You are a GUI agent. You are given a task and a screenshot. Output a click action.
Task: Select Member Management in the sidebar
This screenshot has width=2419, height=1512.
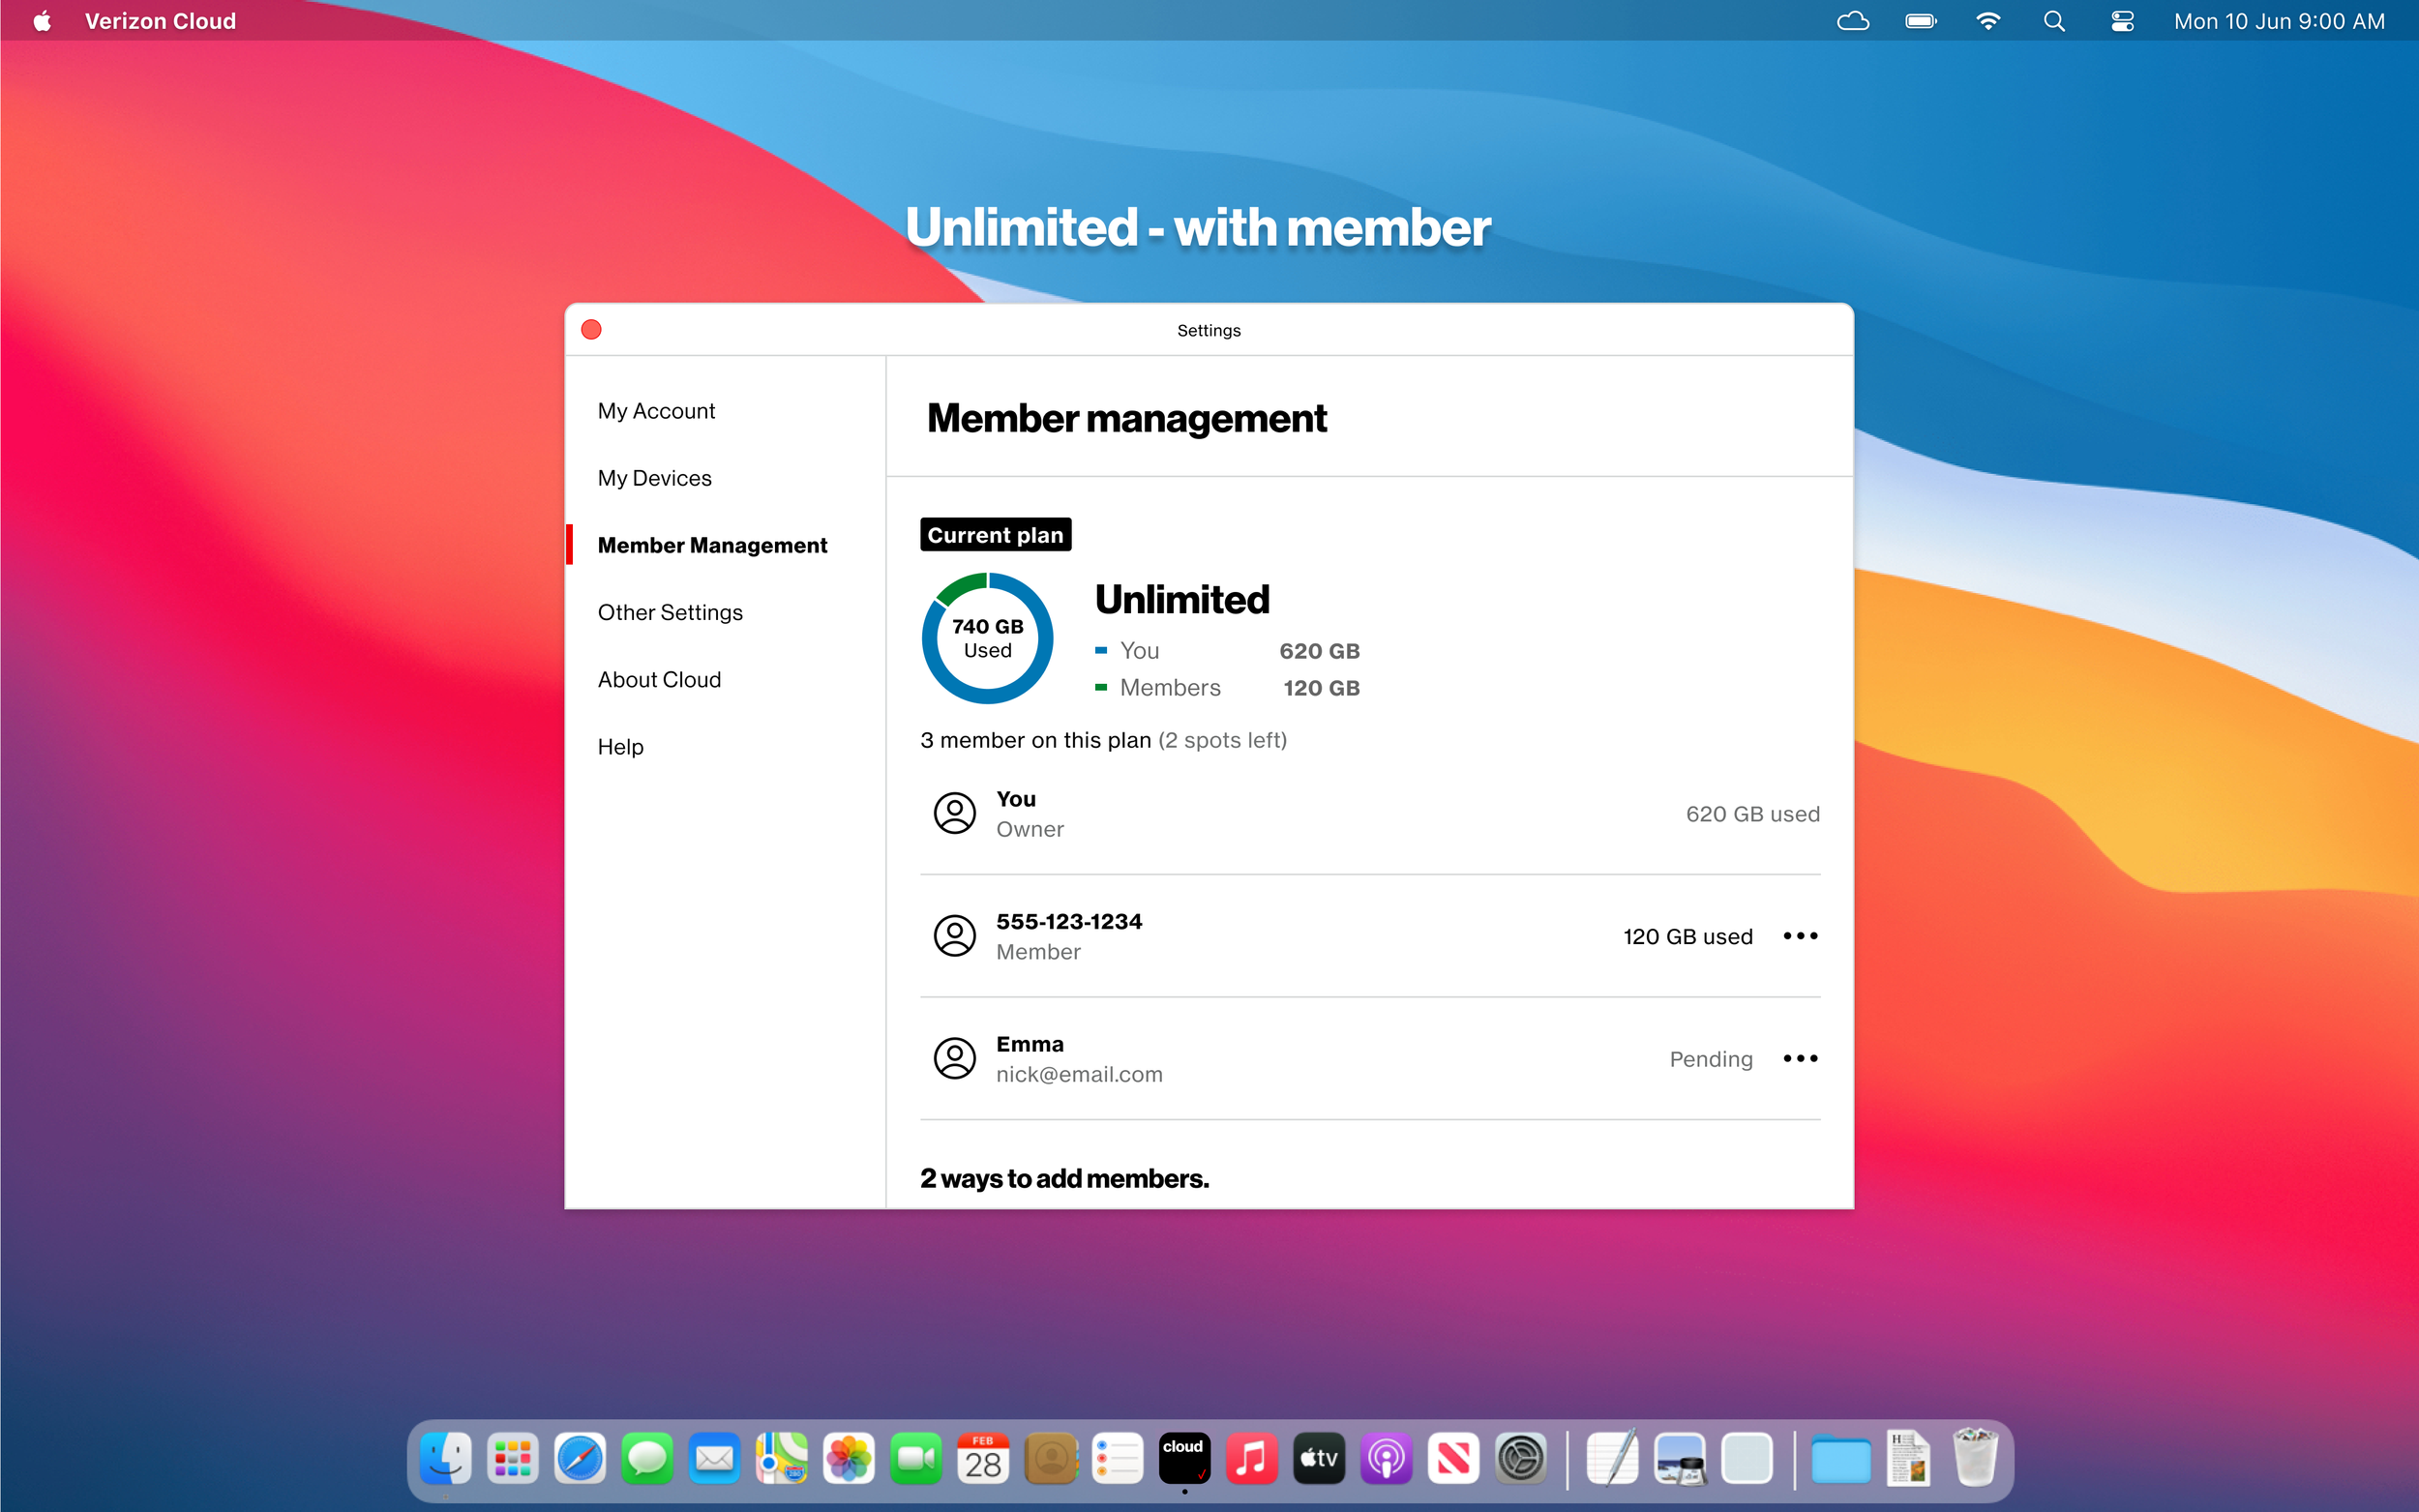point(712,545)
